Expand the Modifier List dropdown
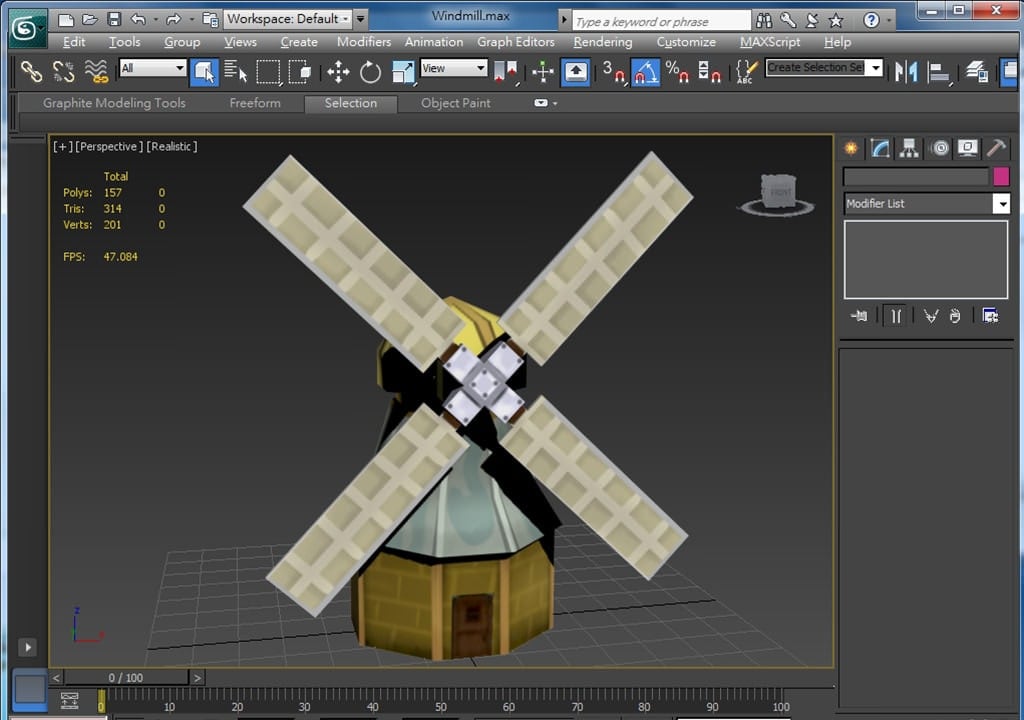1024x720 pixels. tap(1001, 203)
